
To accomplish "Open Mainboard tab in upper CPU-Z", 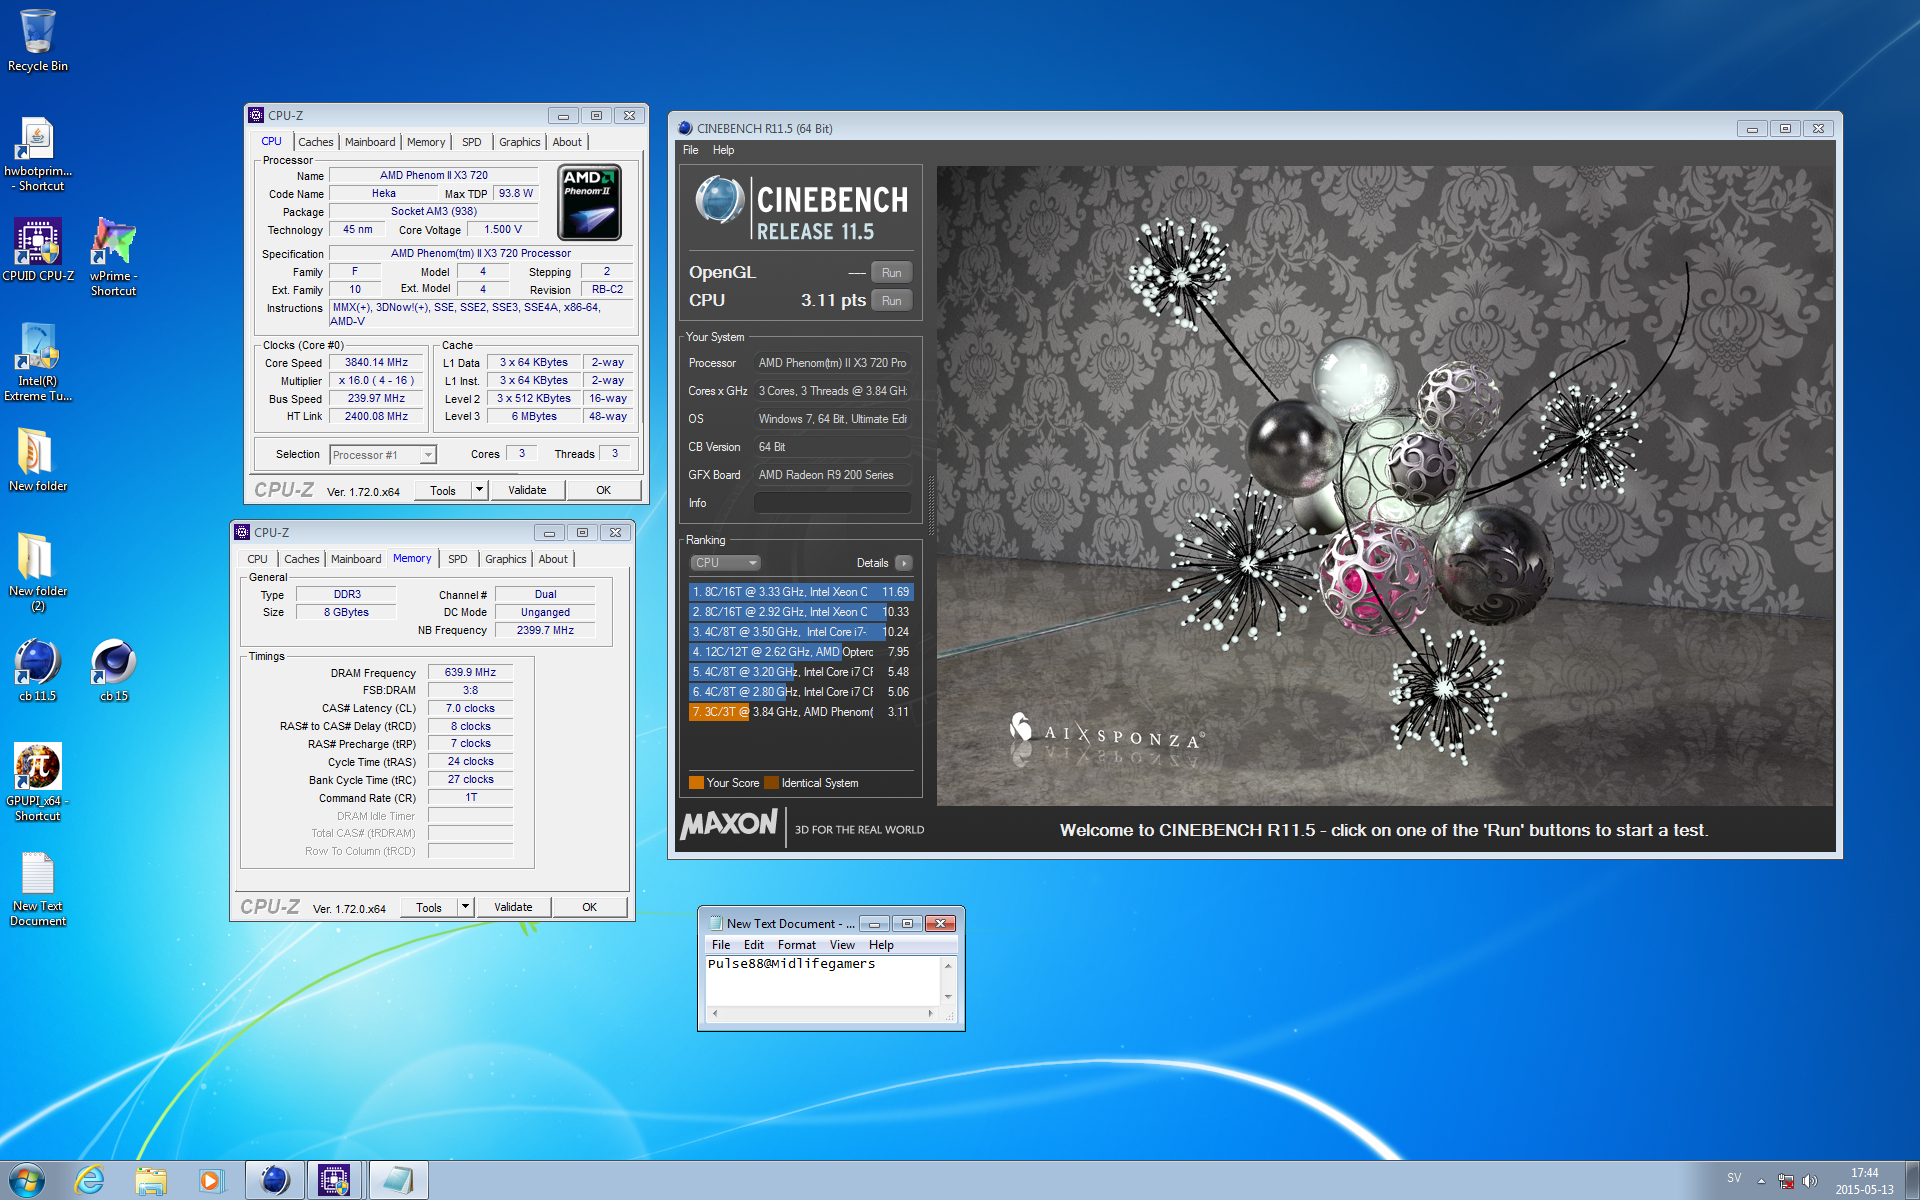I will coord(370,142).
